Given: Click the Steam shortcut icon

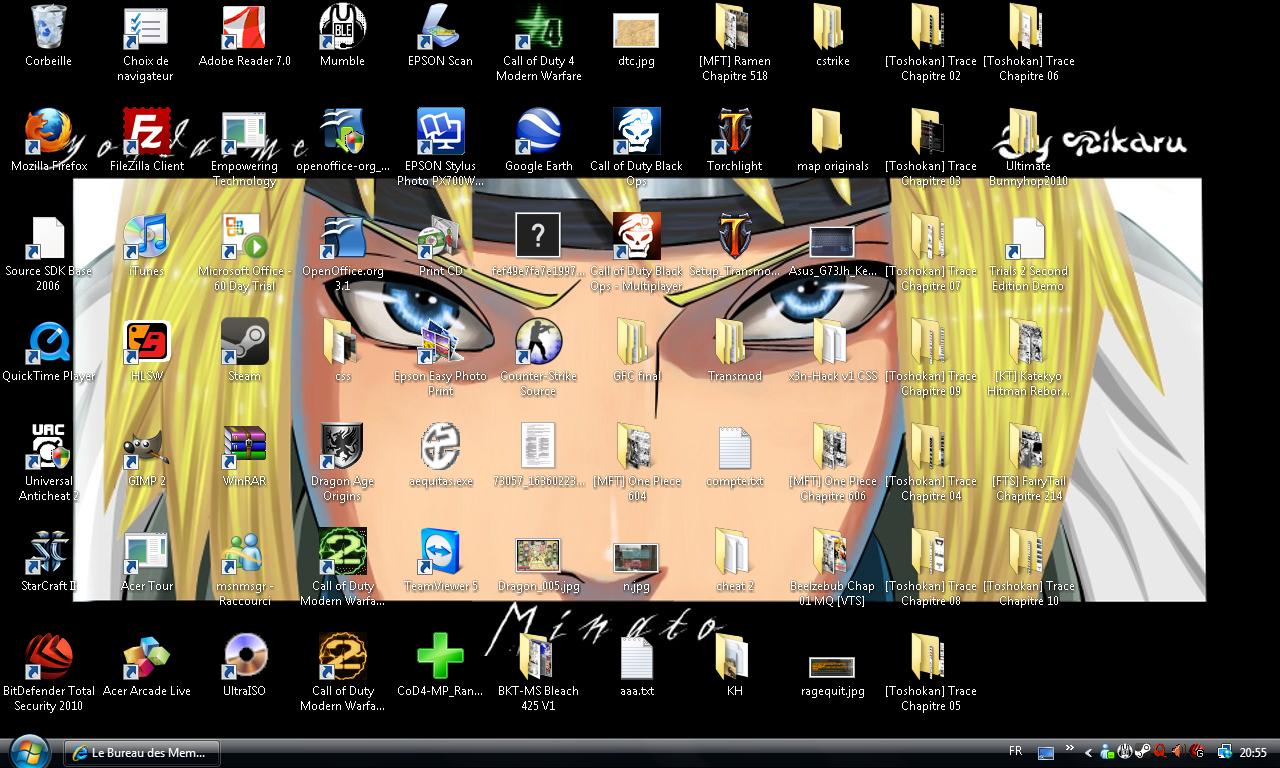Looking at the screenshot, I should coord(244,342).
